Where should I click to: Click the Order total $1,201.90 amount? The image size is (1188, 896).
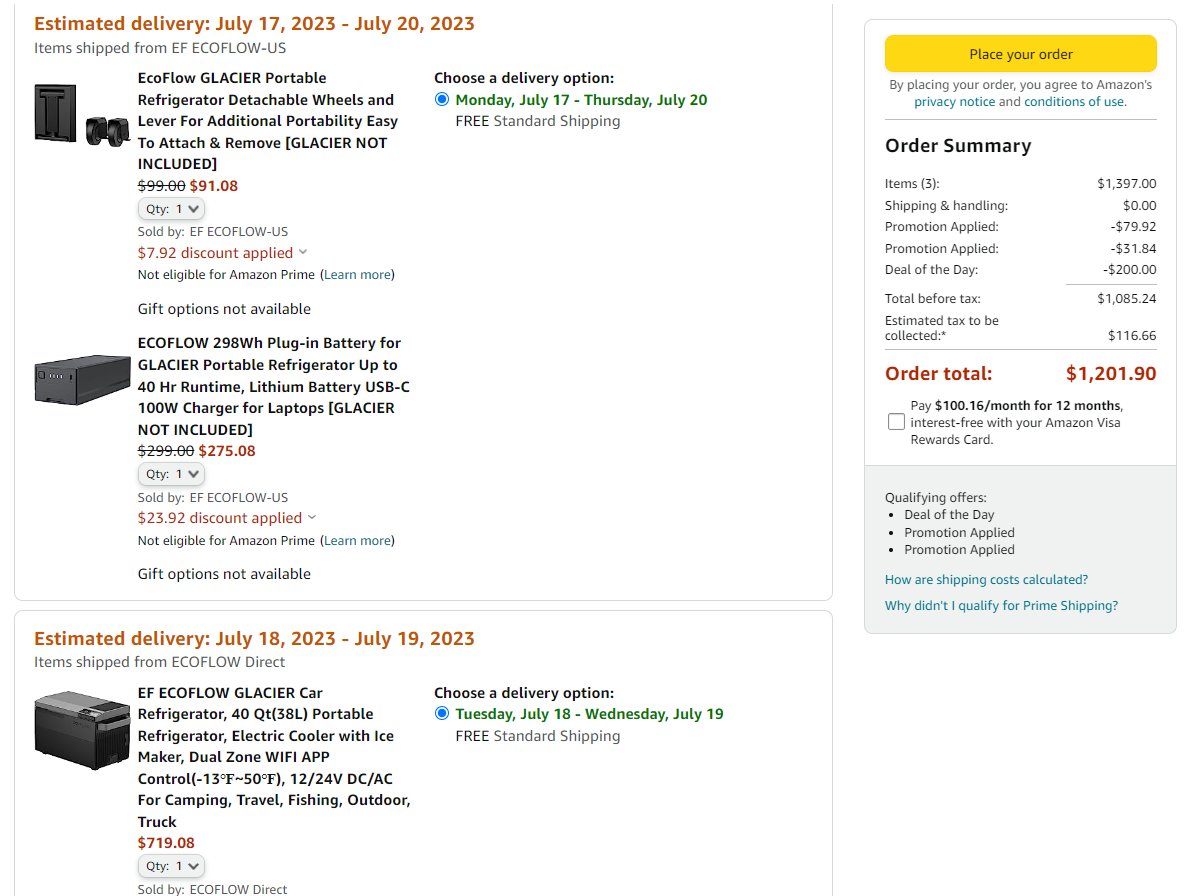coord(1111,373)
